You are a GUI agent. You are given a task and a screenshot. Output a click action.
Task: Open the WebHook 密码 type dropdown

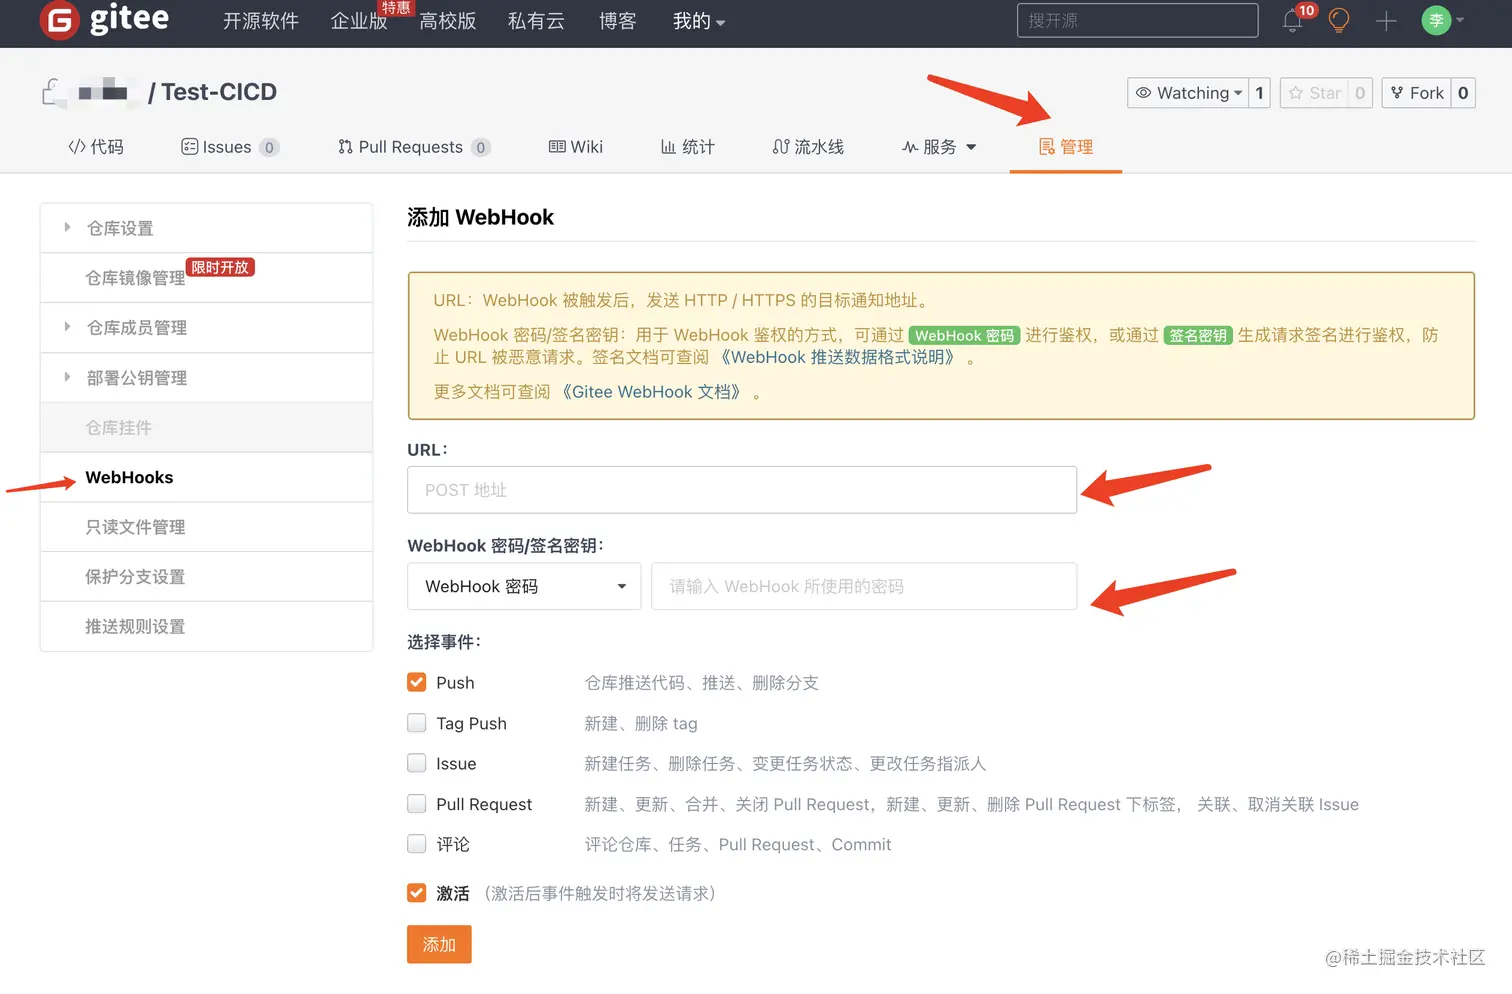pyautogui.click(x=523, y=586)
